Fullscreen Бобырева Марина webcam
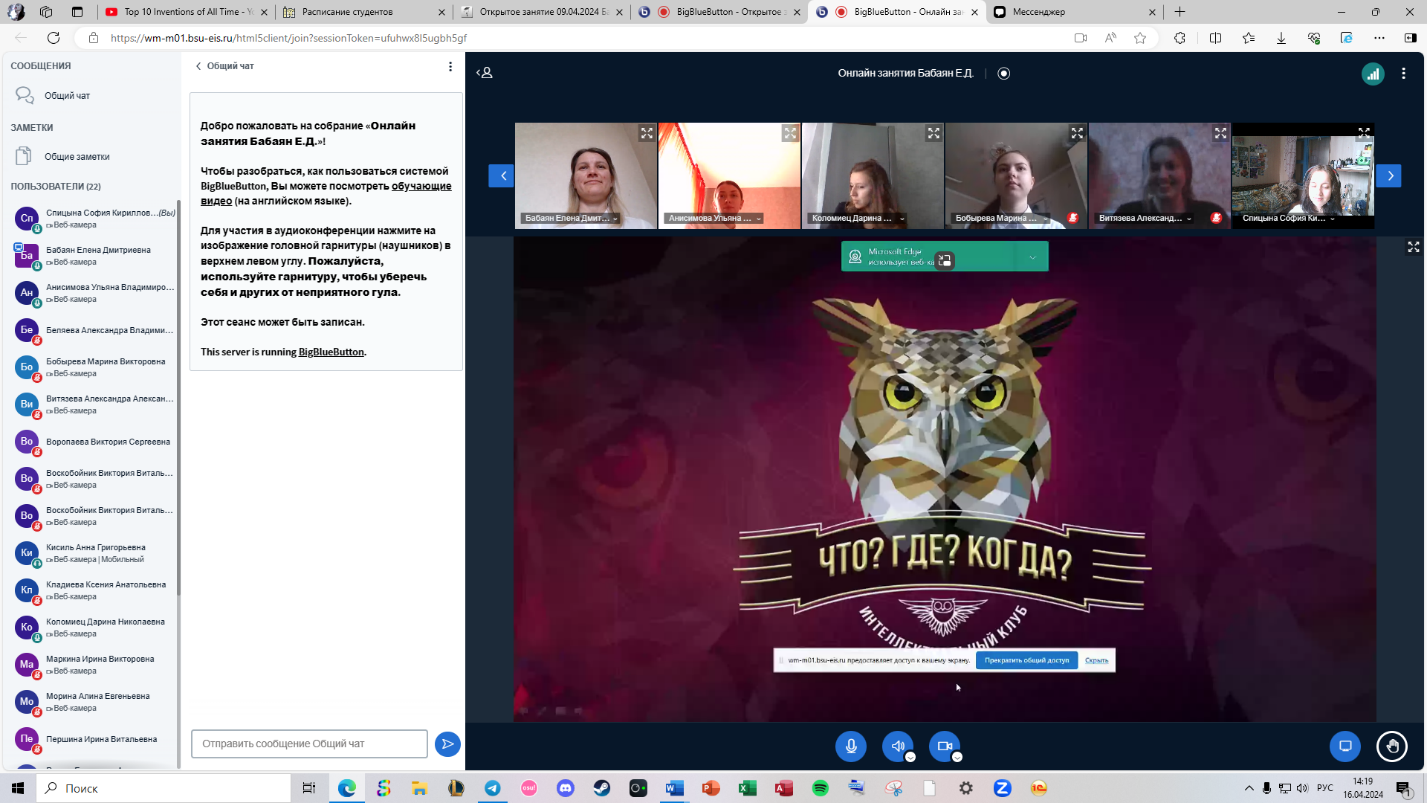The image size is (1427, 803). click(x=1077, y=132)
